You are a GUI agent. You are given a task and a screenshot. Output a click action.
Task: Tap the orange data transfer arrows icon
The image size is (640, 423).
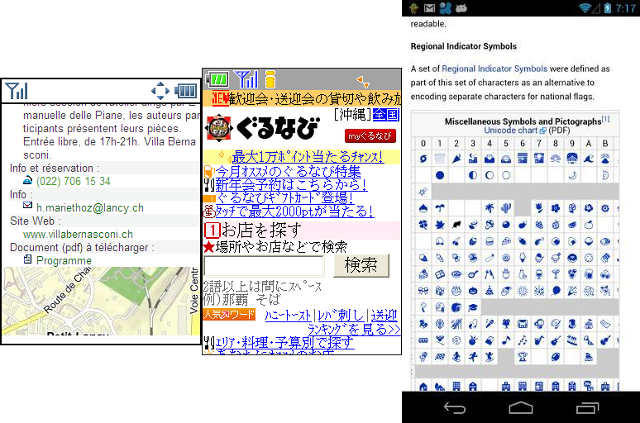point(363,82)
